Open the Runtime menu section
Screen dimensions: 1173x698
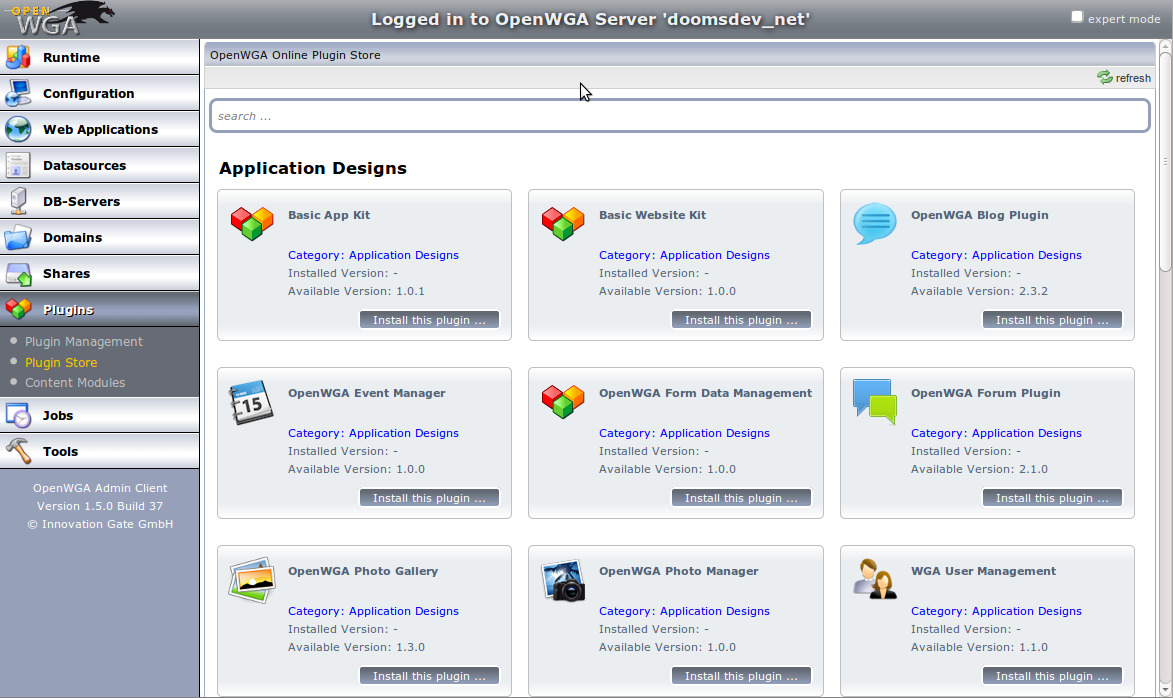coord(99,58)
